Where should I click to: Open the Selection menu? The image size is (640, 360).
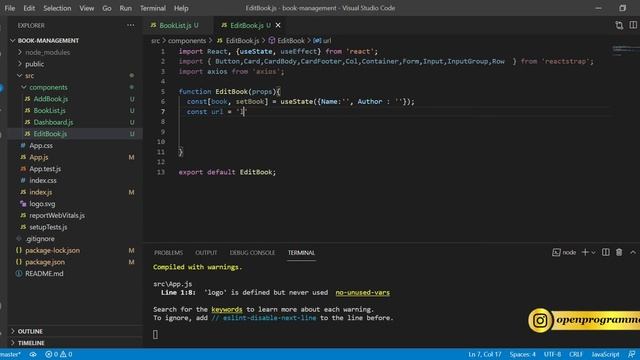coord(57,8)
